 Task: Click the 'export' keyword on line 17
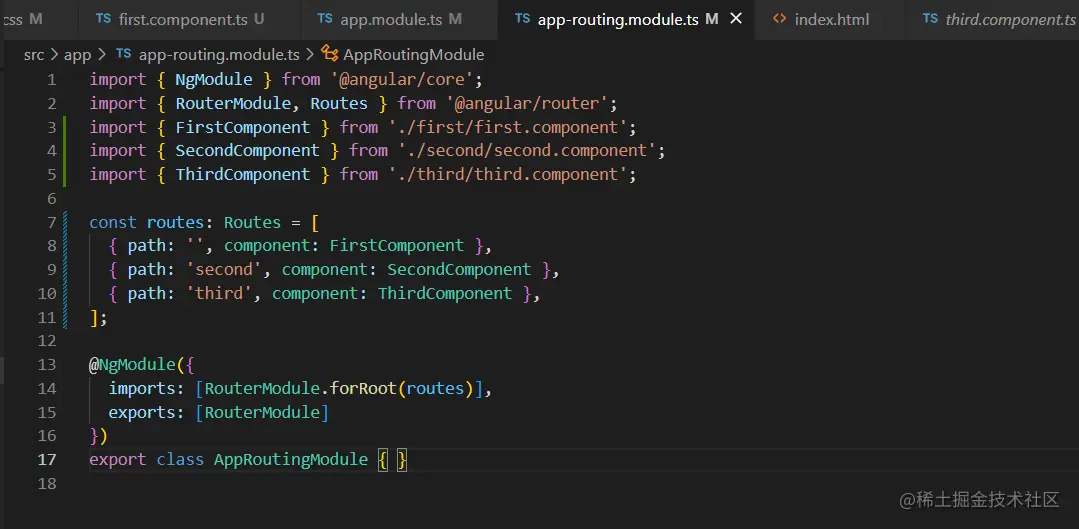pos(118,460)
